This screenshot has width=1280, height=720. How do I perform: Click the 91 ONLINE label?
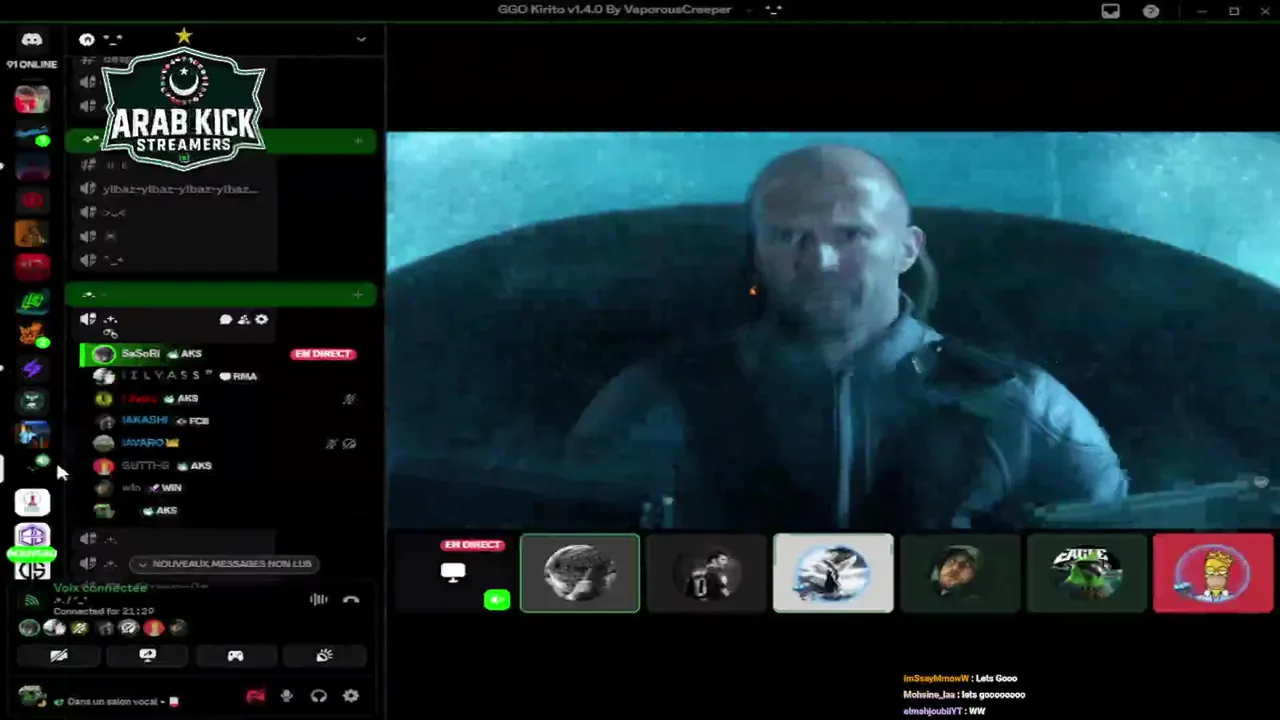(x=32, y=64)
